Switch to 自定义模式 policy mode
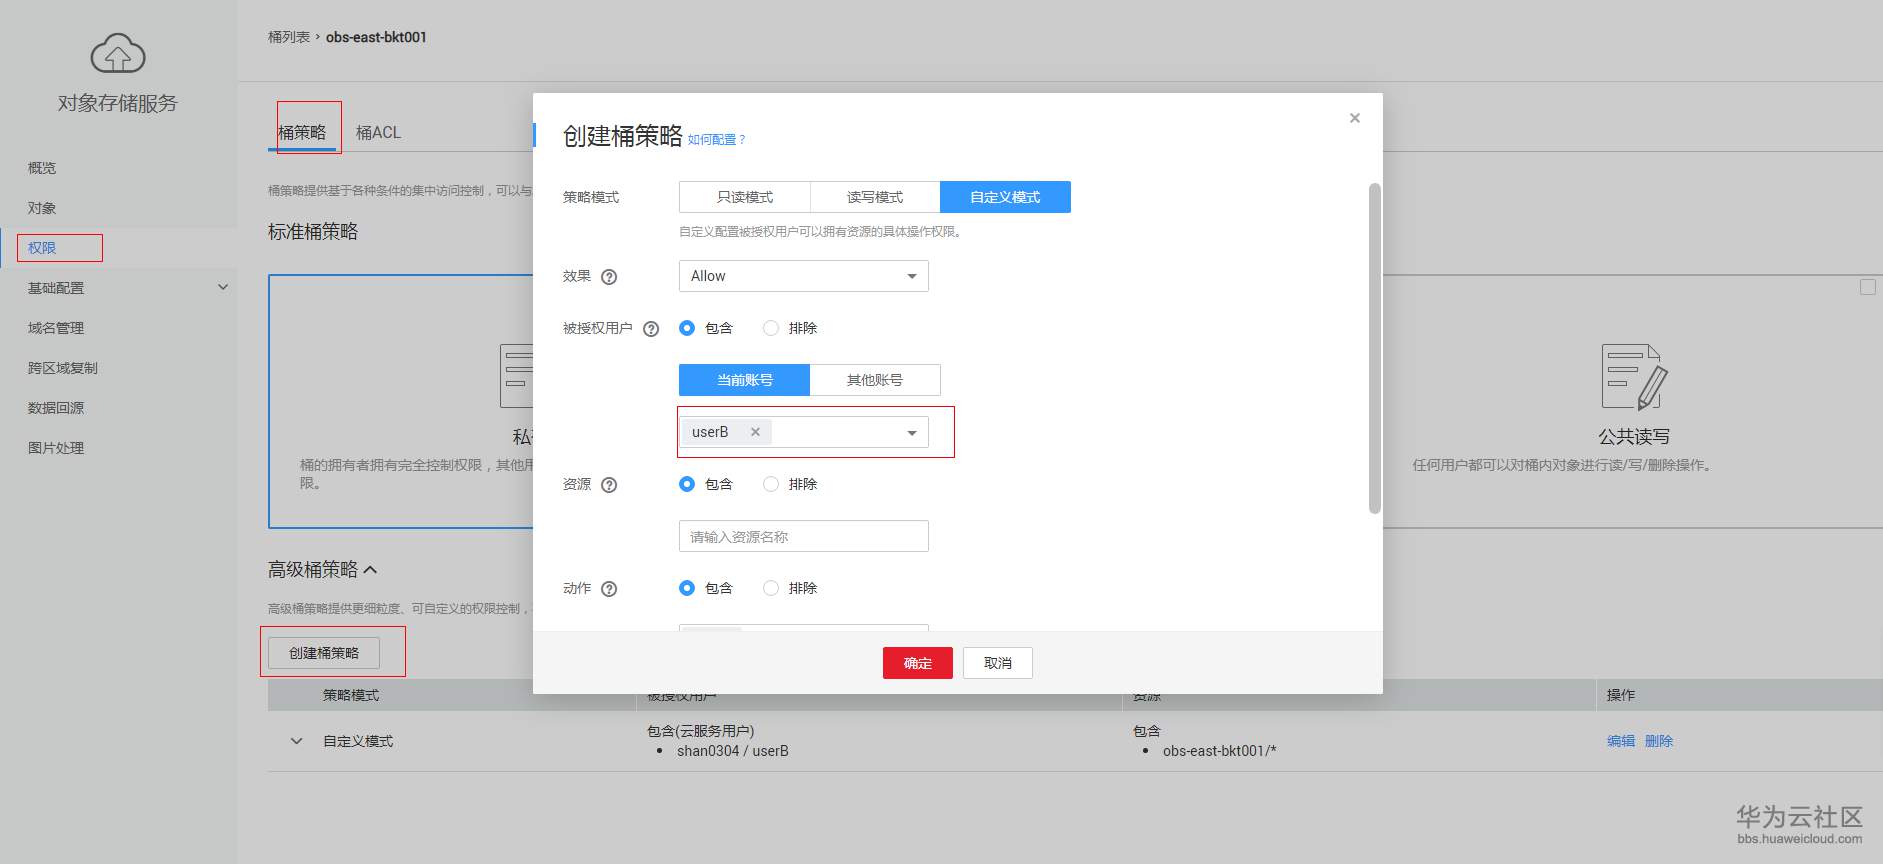 pyautogui.click(x=1005, y=197)
